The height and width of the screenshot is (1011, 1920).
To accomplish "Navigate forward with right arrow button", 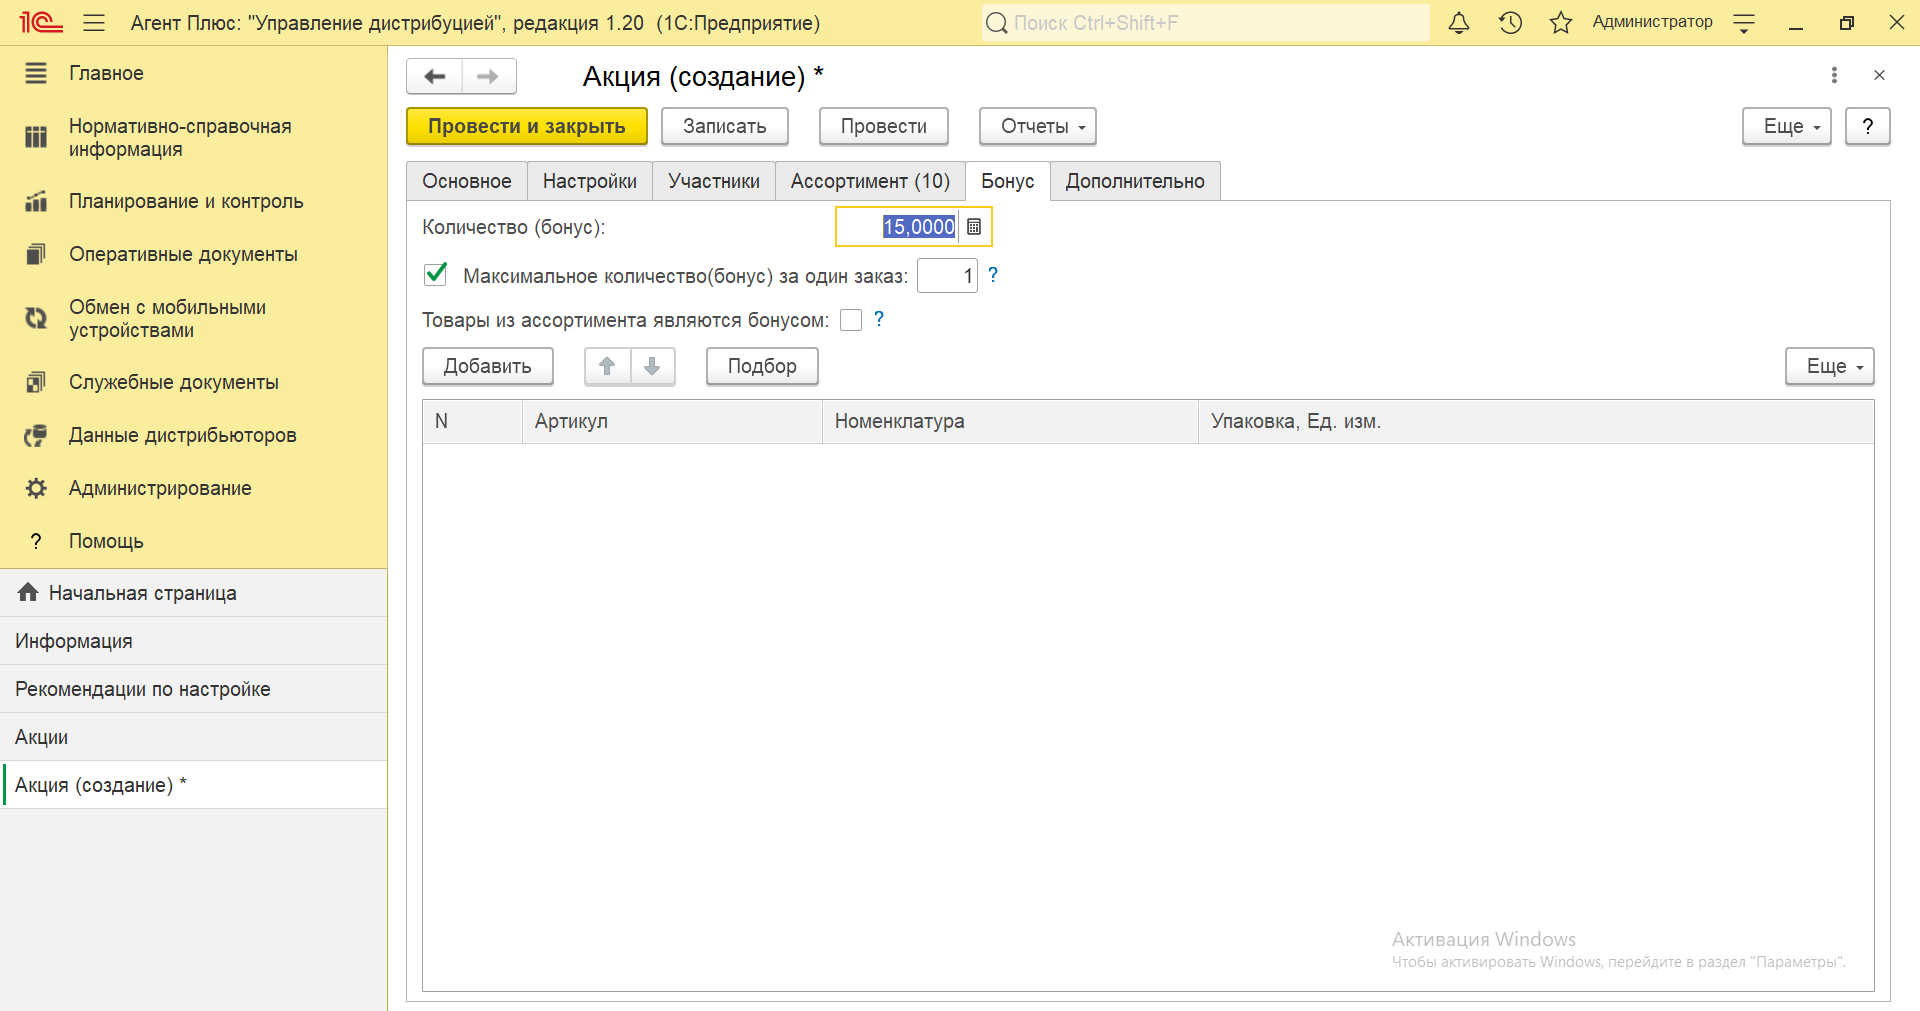I will tap(488, 76).
